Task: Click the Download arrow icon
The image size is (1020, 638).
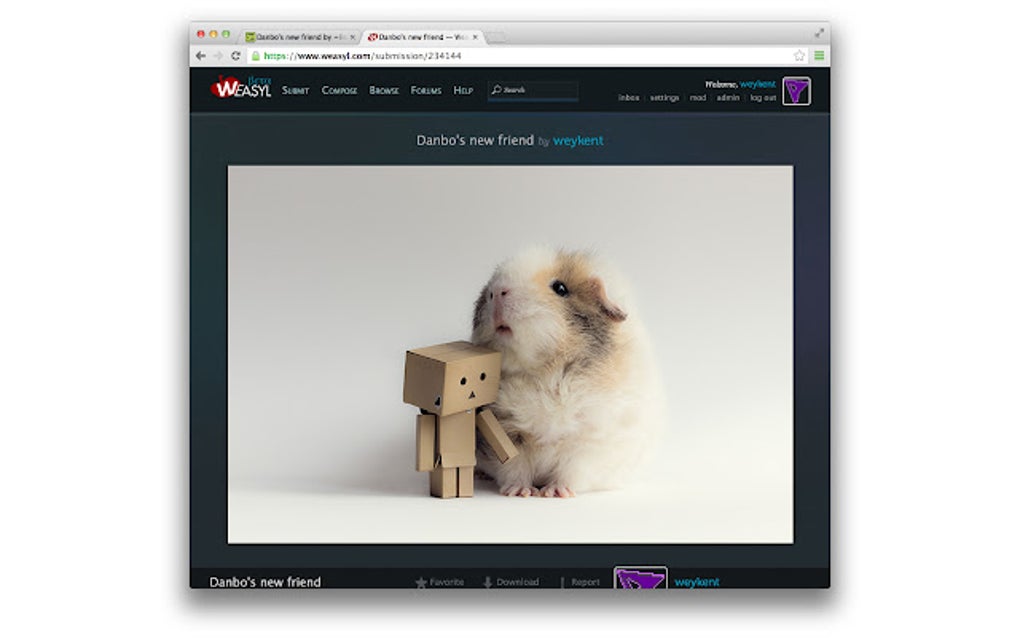Action: tap(487, 583)
